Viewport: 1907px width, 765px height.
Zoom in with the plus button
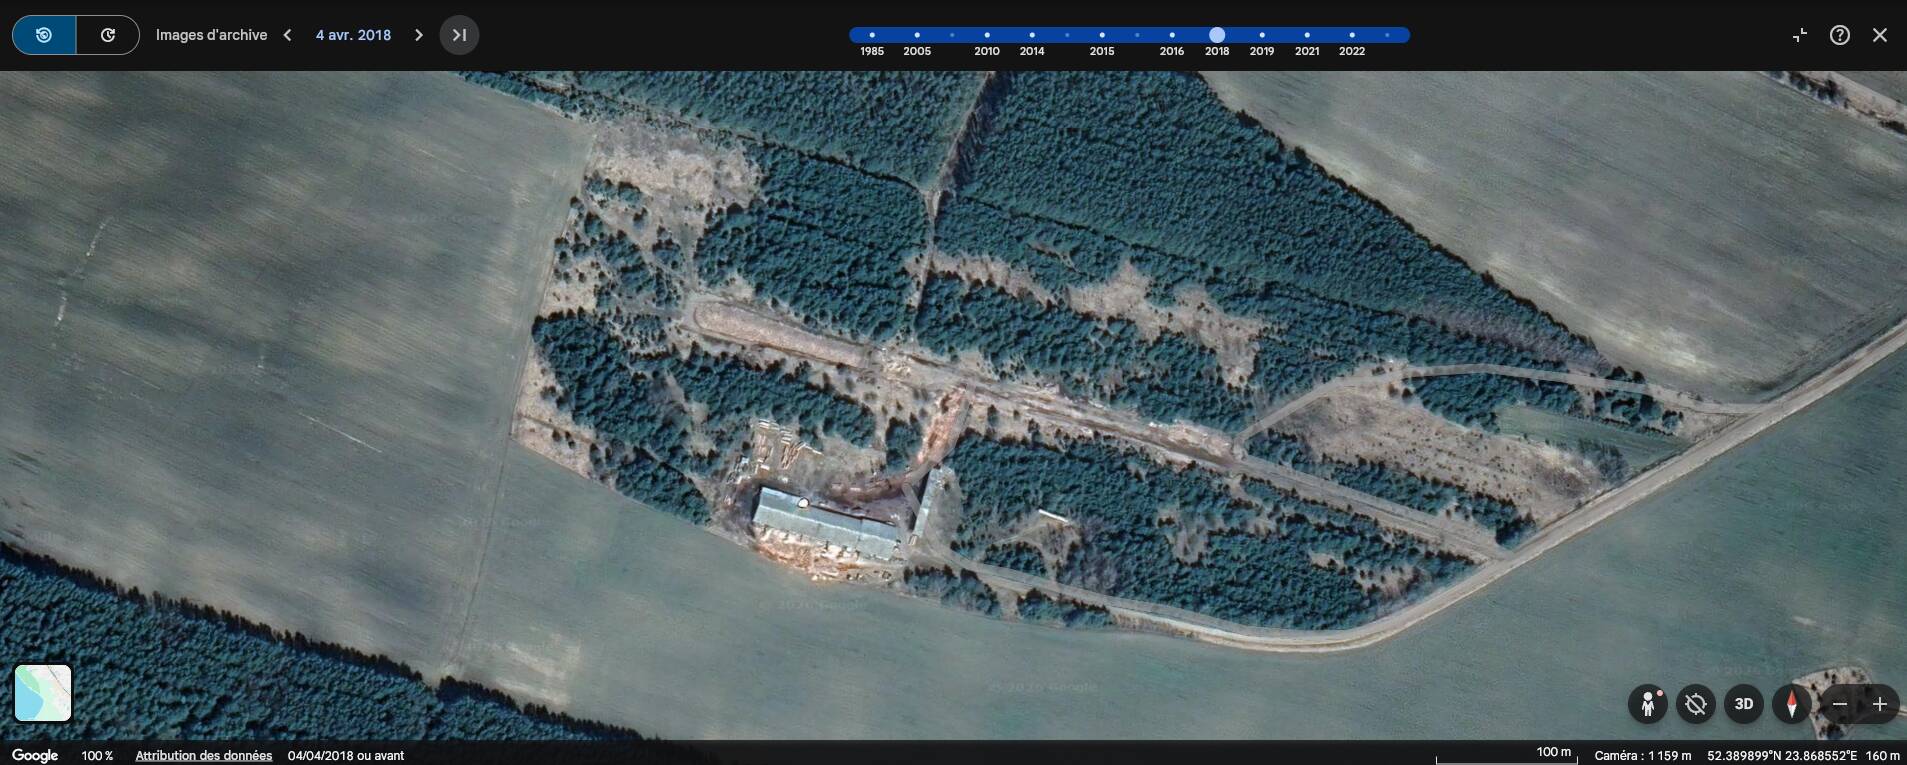pyautogui.click(x=1880, y=704)
